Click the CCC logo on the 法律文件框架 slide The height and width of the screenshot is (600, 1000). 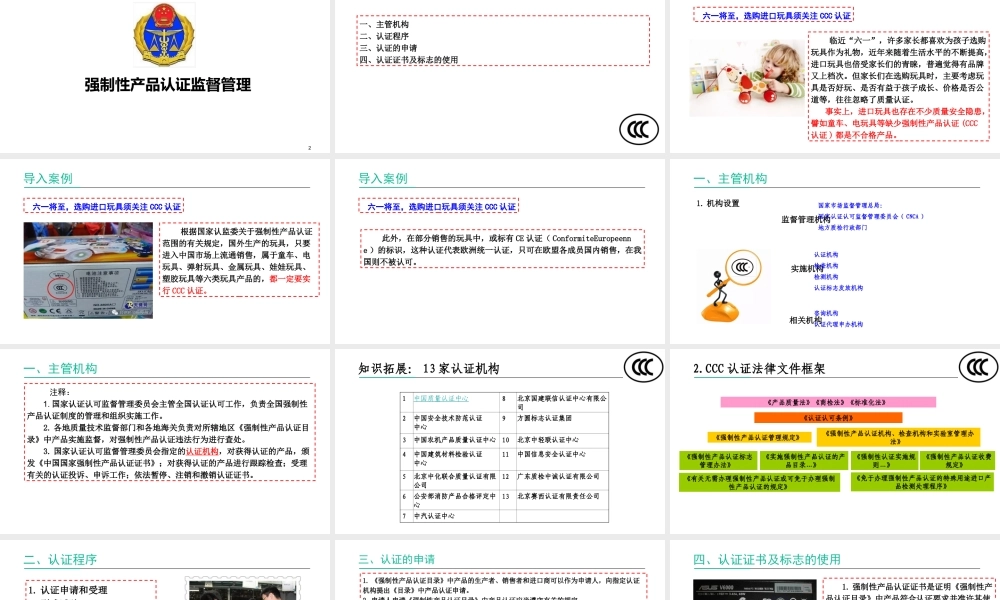click(978, 366)
